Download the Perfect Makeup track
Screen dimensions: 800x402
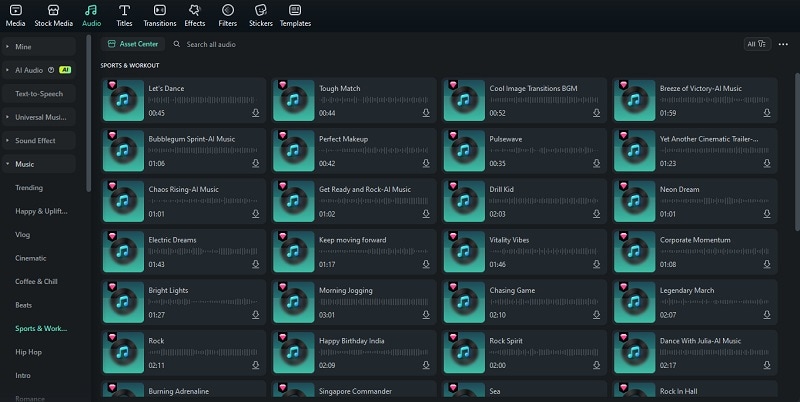(426, 164)
